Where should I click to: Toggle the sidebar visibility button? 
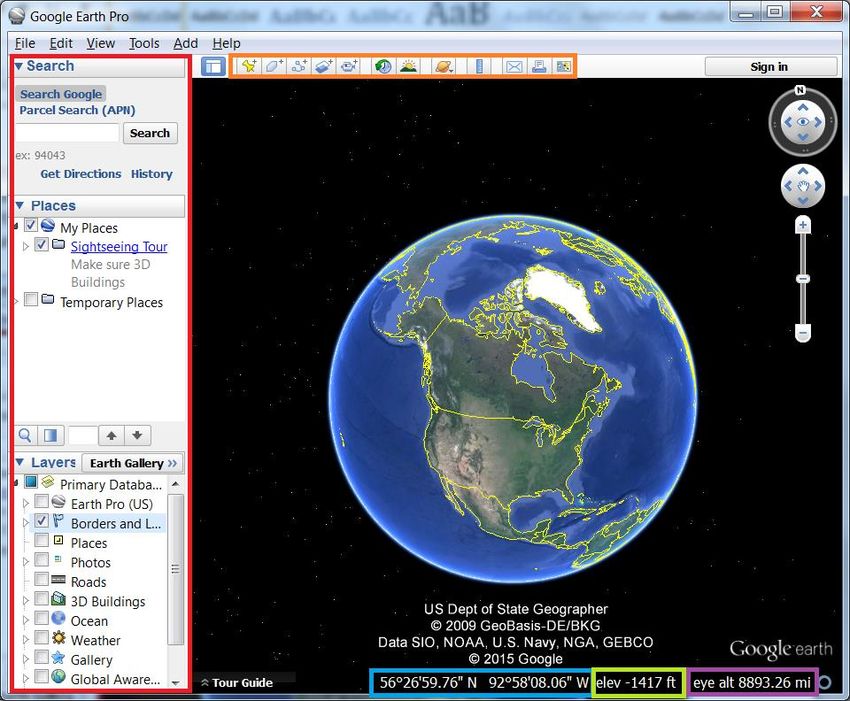[213, 67]
